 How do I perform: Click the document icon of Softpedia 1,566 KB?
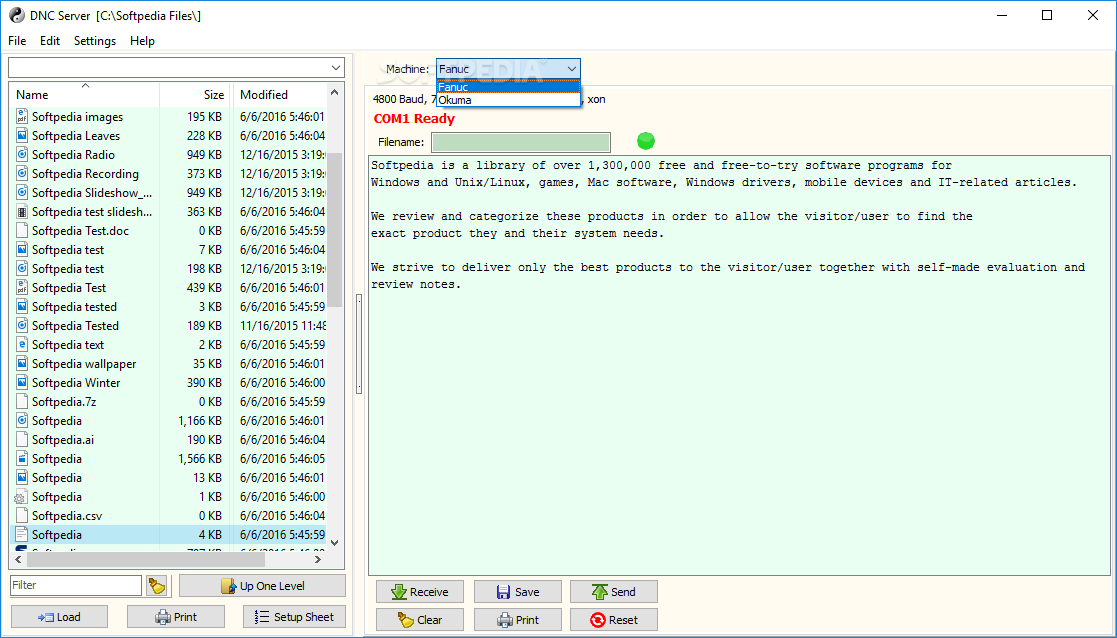(21, 459)
